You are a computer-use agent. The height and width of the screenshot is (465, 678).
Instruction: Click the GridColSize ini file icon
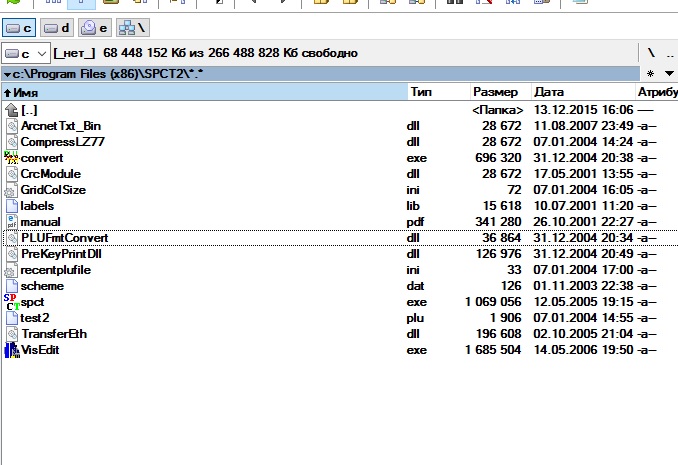[11, 190]
